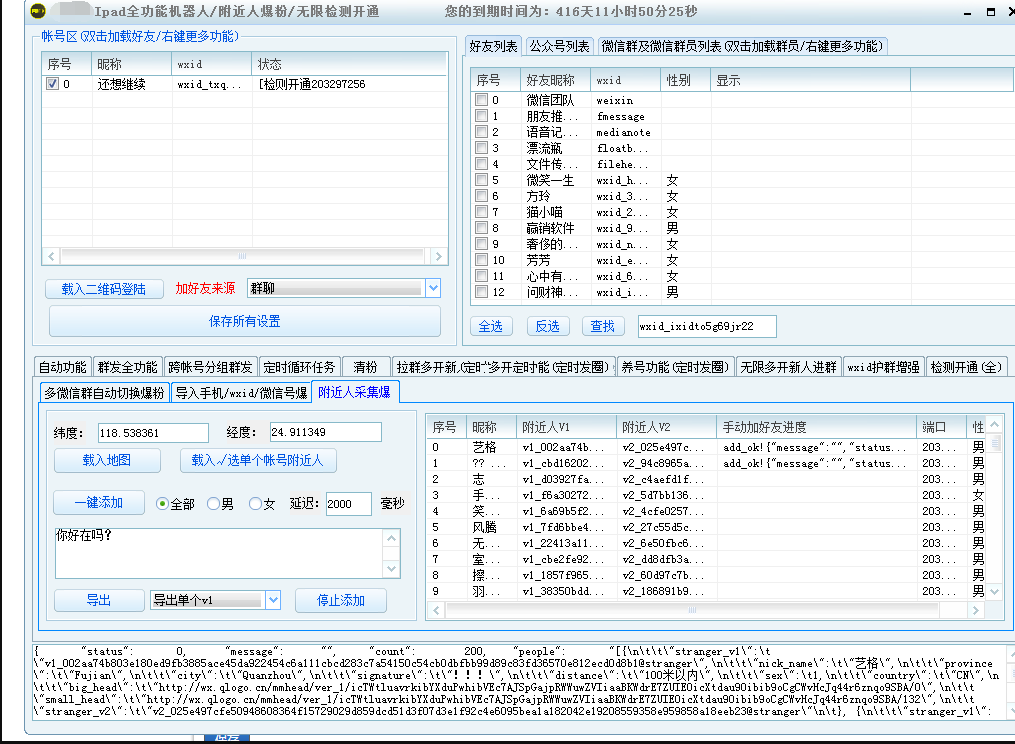Screen dimensions: 1015x744
Task: Click 保存所有设置 button
Action: coord(245,321)
